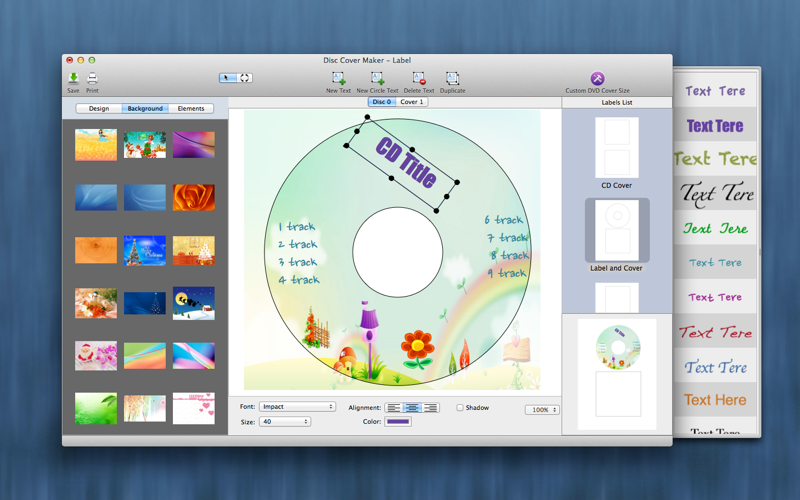Open Custom DVD Cover Size tool

597,78
